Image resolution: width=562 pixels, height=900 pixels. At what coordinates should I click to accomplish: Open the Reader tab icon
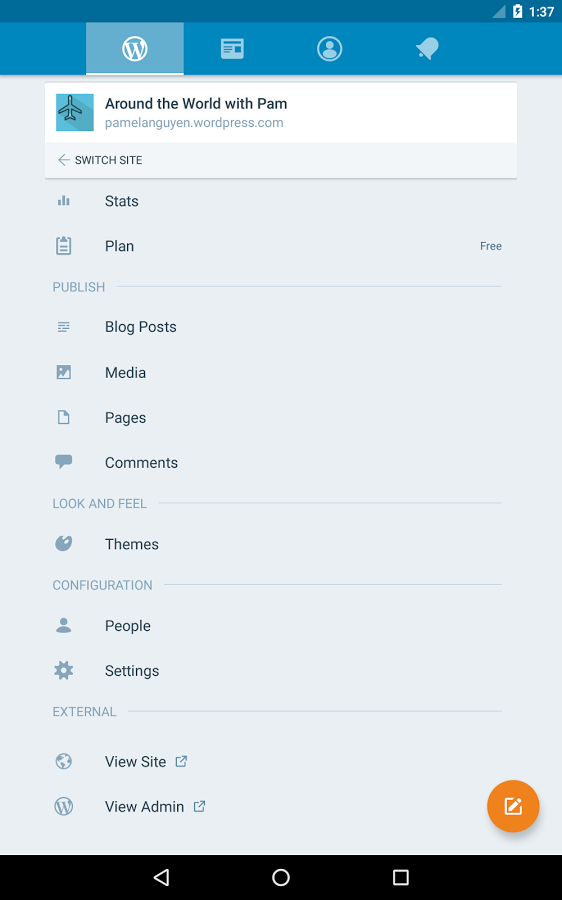(x=232, y=49)
